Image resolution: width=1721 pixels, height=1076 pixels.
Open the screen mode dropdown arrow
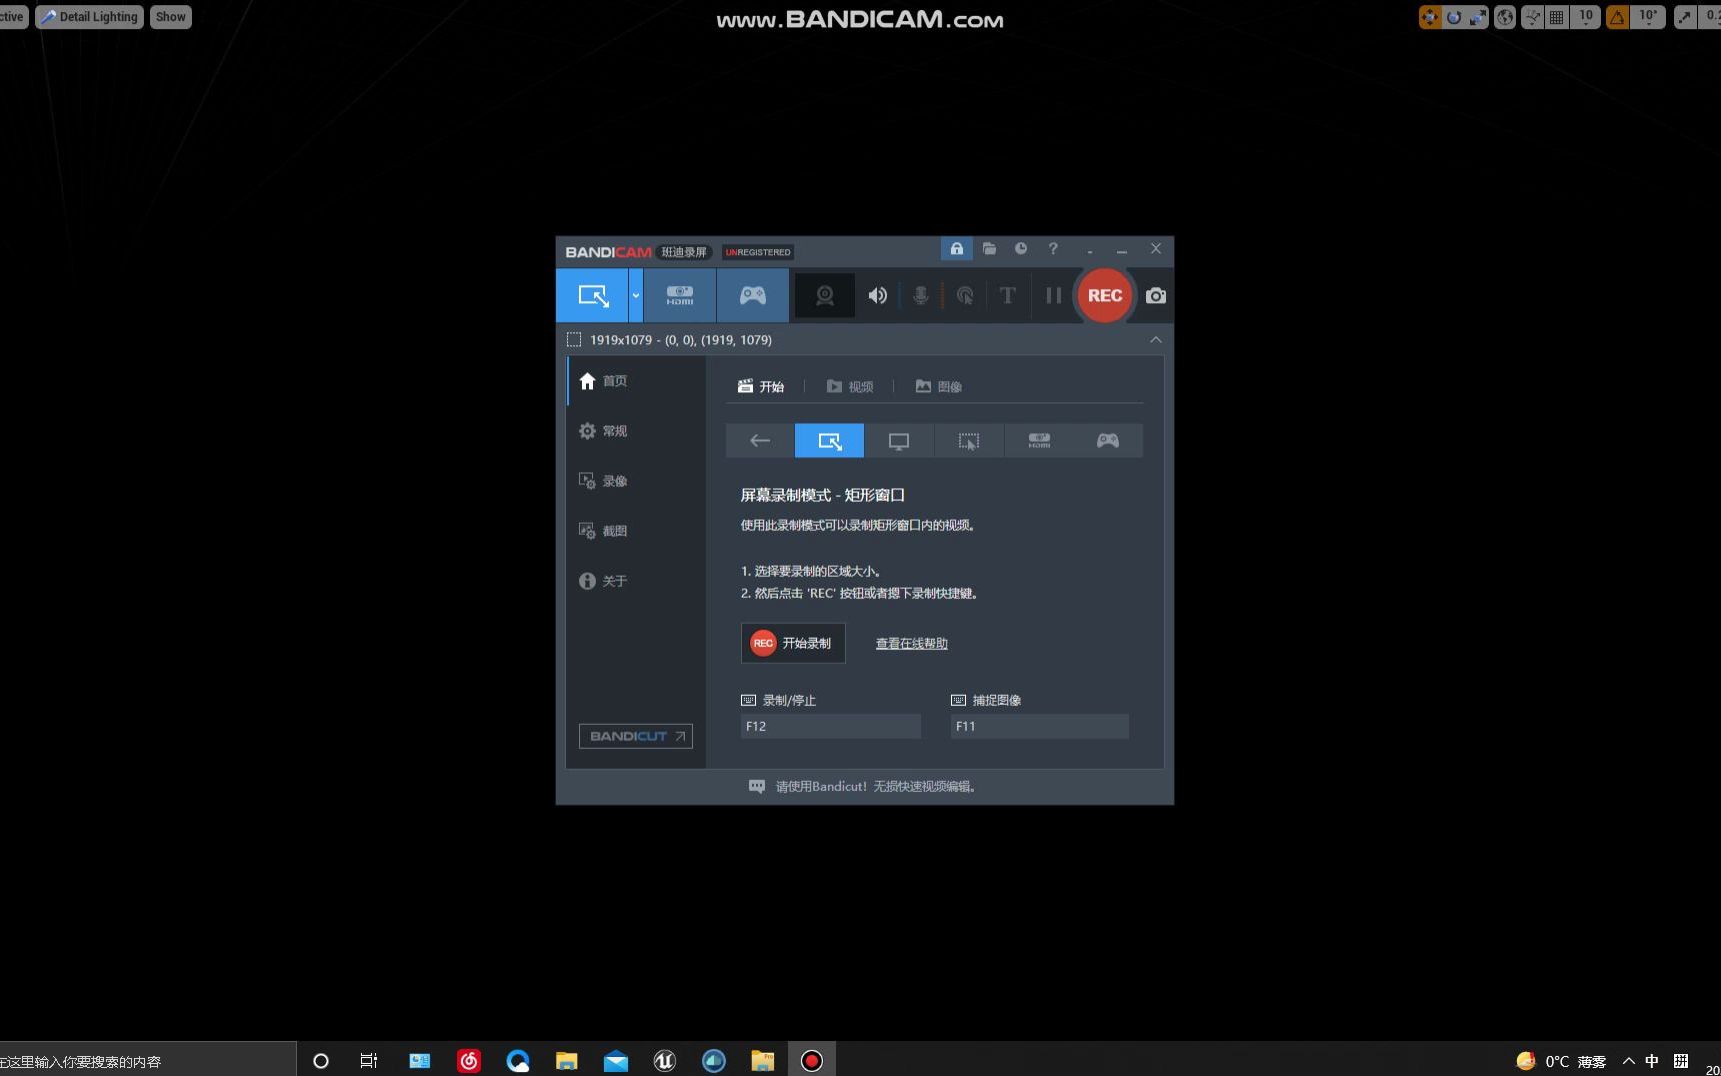[x=635, y=295]
